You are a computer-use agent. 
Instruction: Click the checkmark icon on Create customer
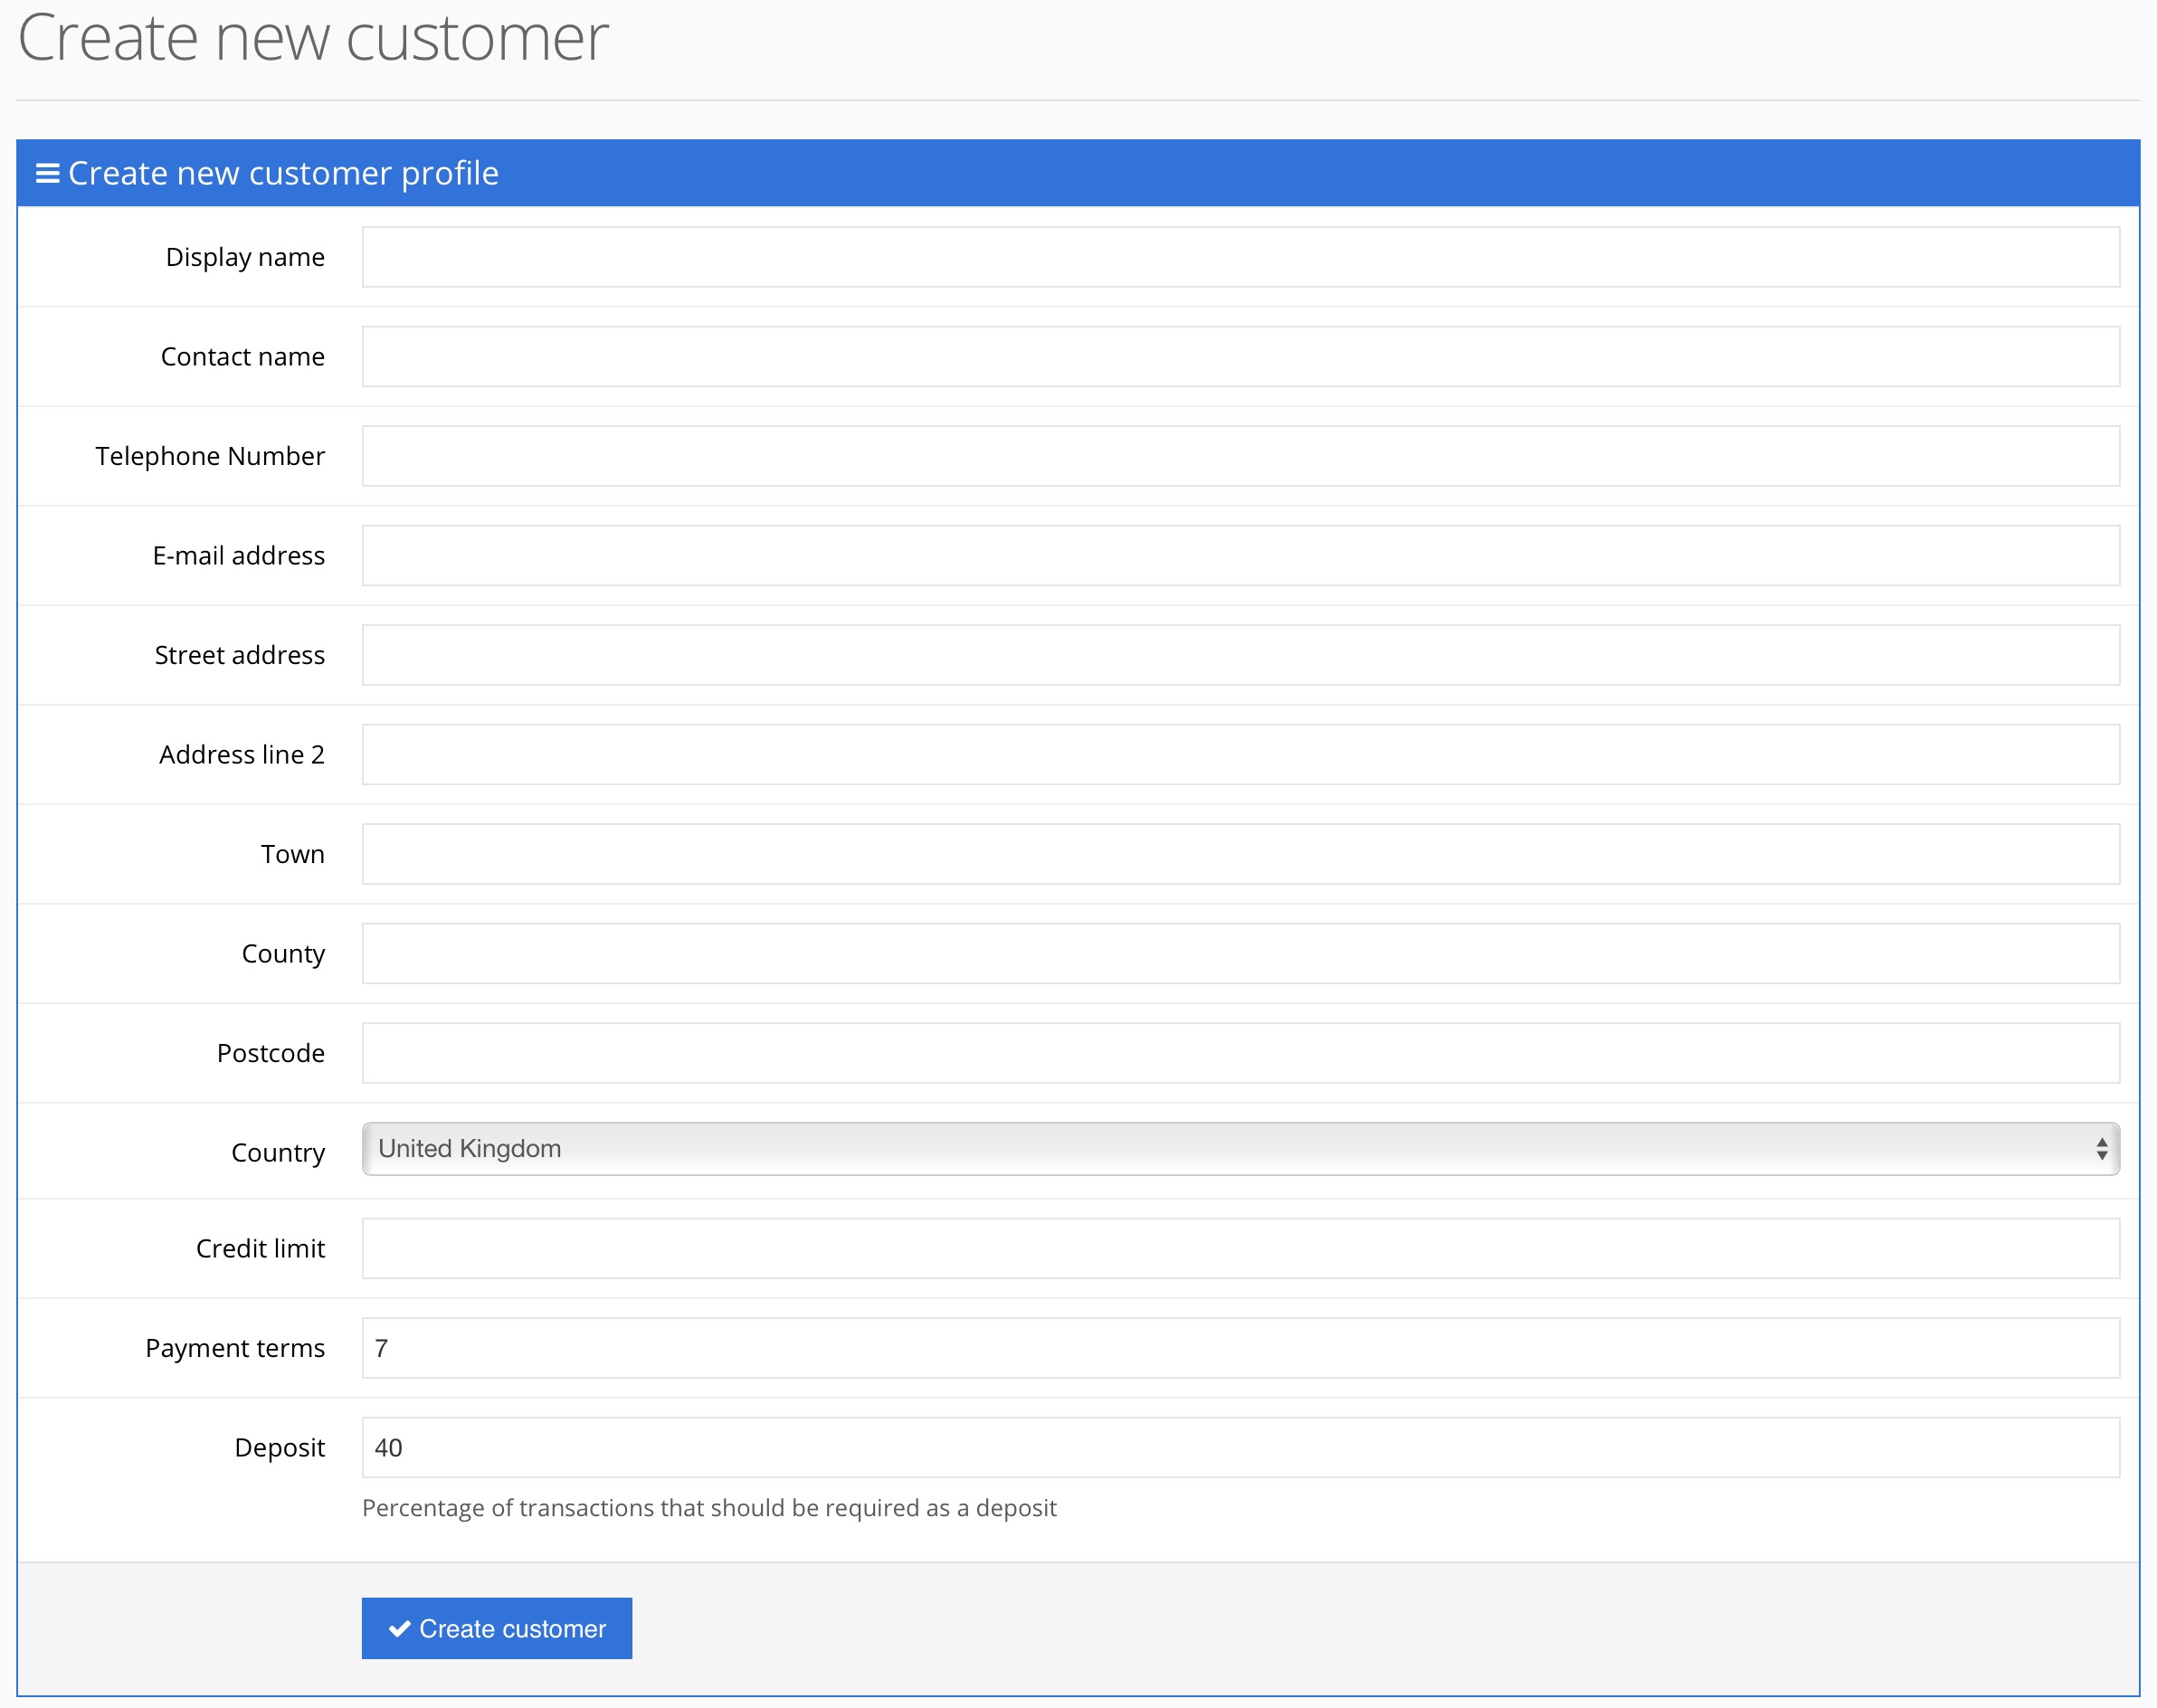[400, 1629]
